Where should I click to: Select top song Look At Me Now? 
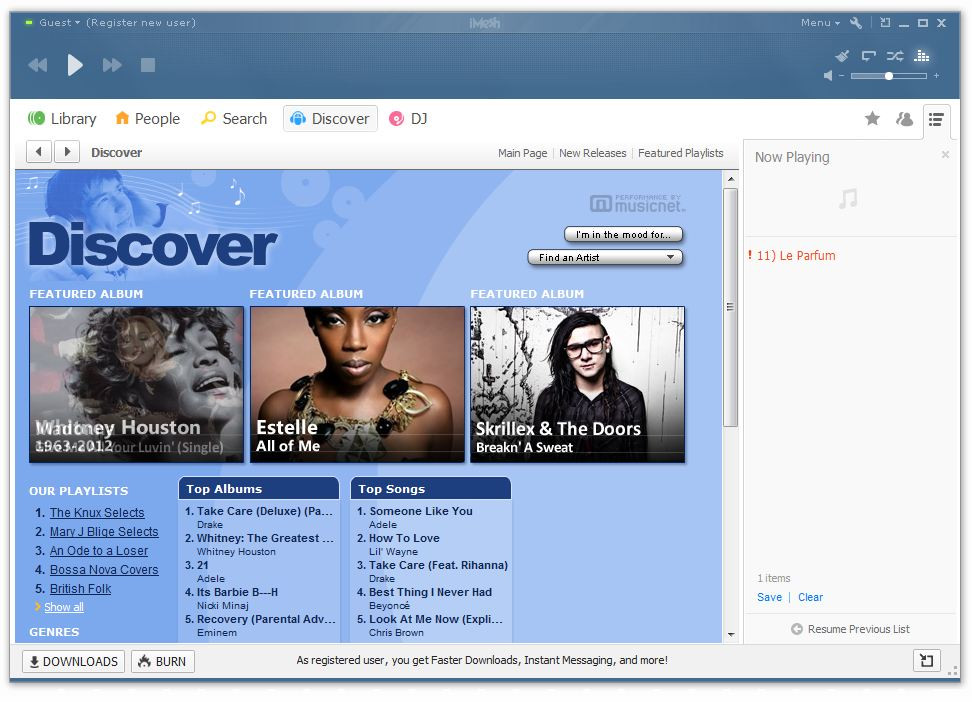436,619
